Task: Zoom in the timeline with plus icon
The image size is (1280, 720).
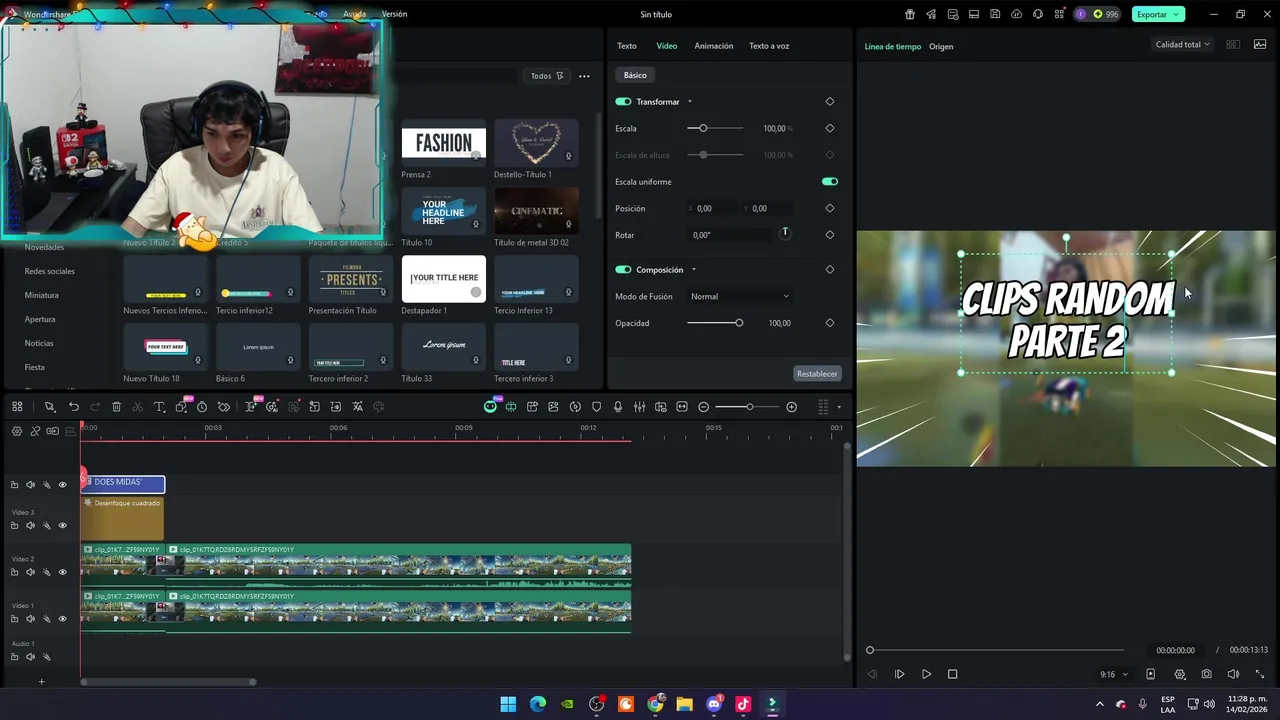Action: pyautogui.click(x=792, y=407)
